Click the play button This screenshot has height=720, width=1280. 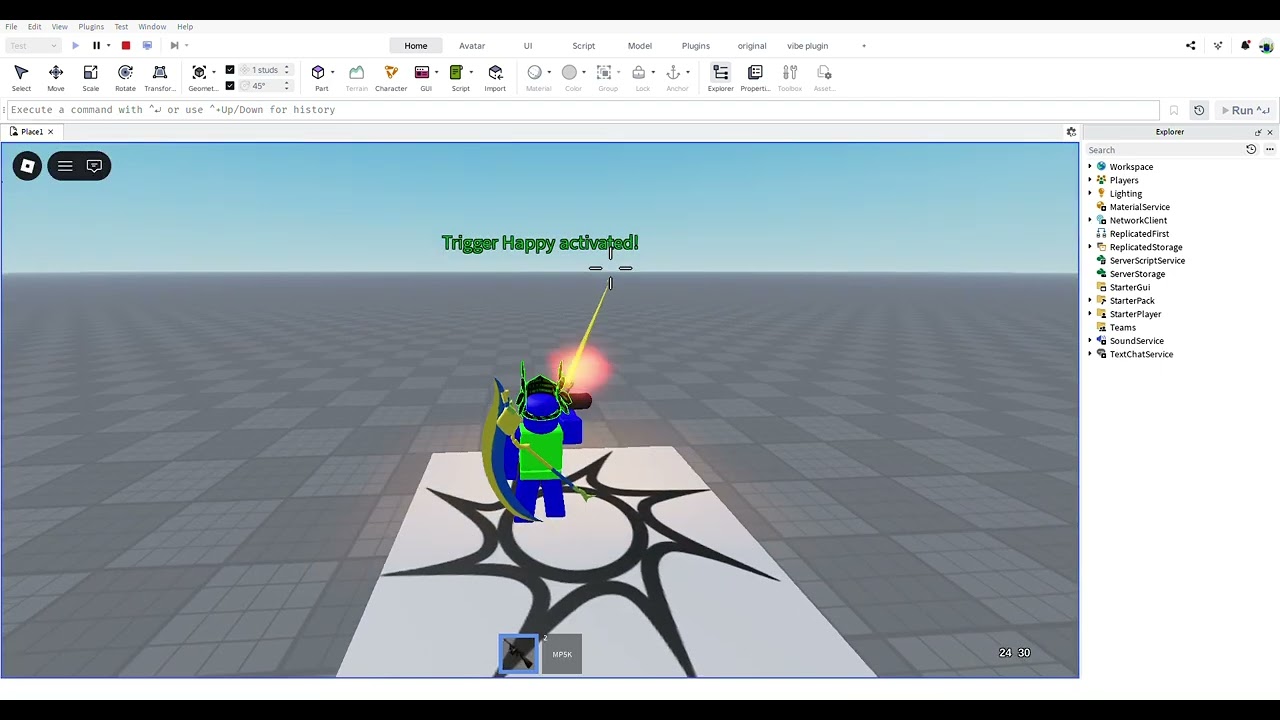(x=75, y=45)
